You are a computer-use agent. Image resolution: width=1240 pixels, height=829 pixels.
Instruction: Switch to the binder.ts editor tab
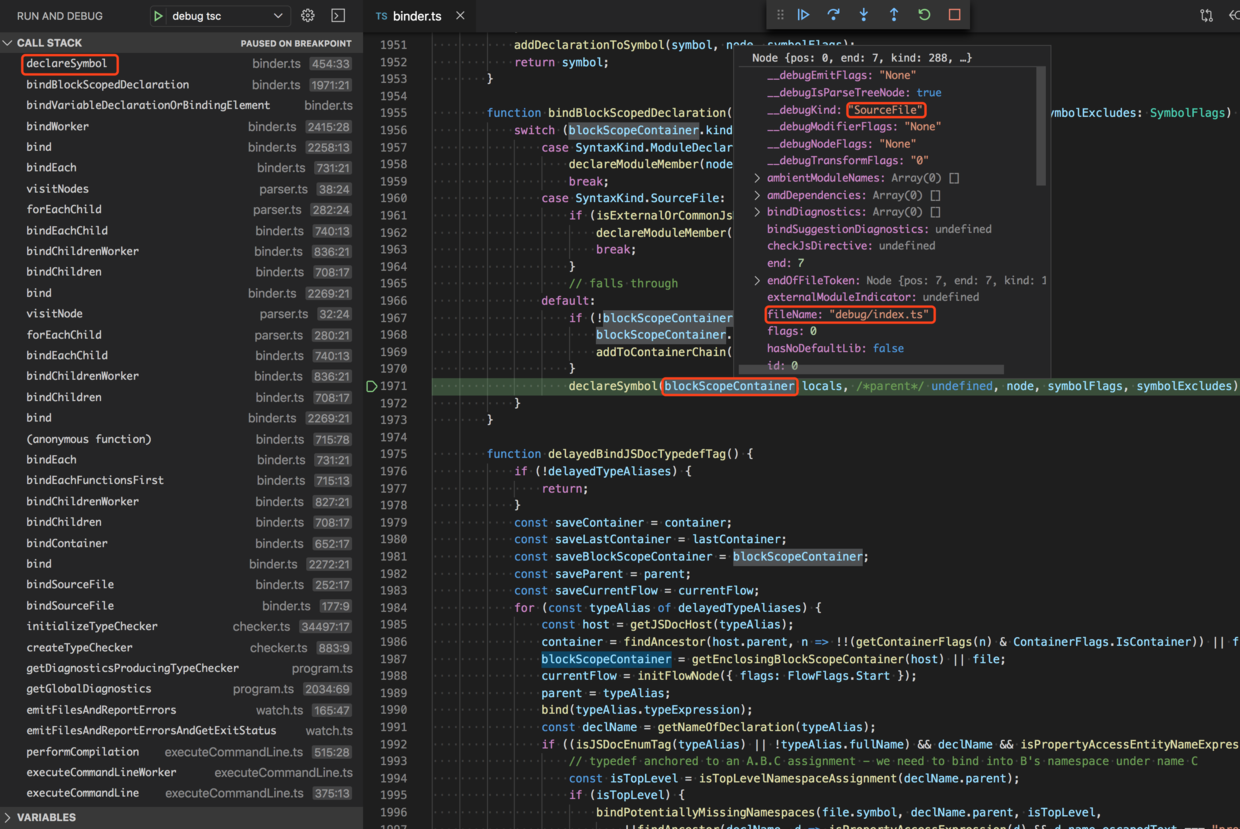[416, 16]
